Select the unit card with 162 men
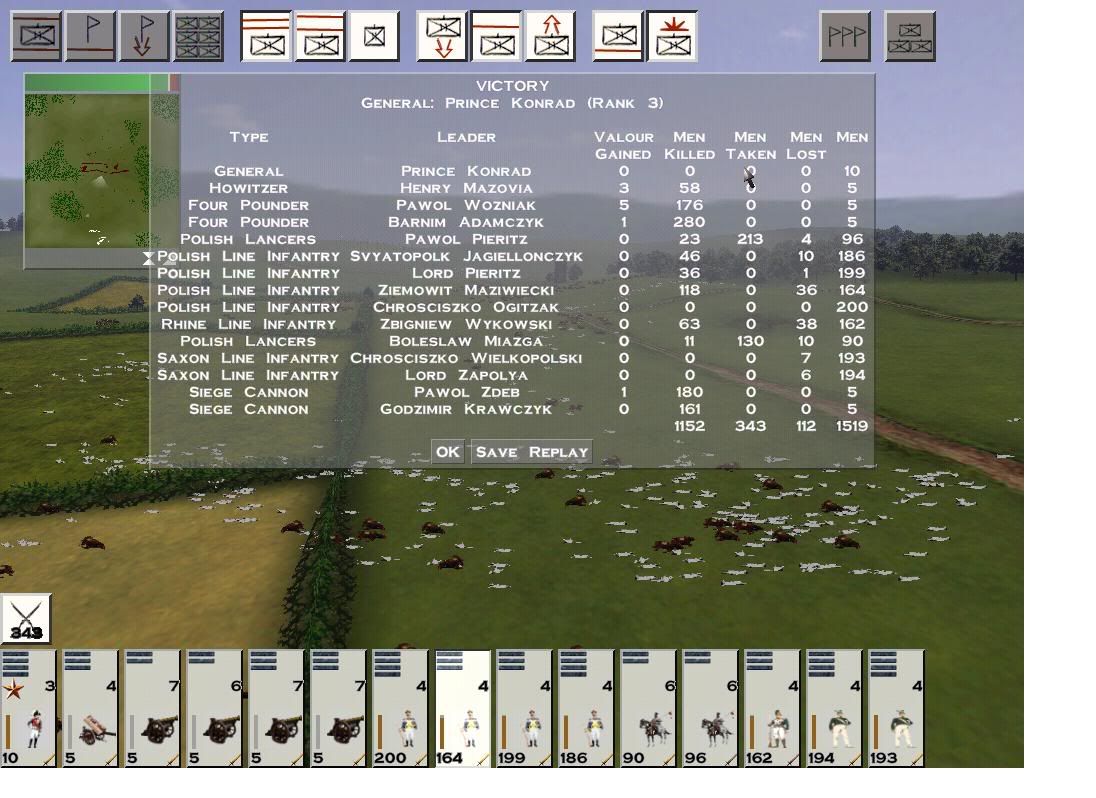 772,709
